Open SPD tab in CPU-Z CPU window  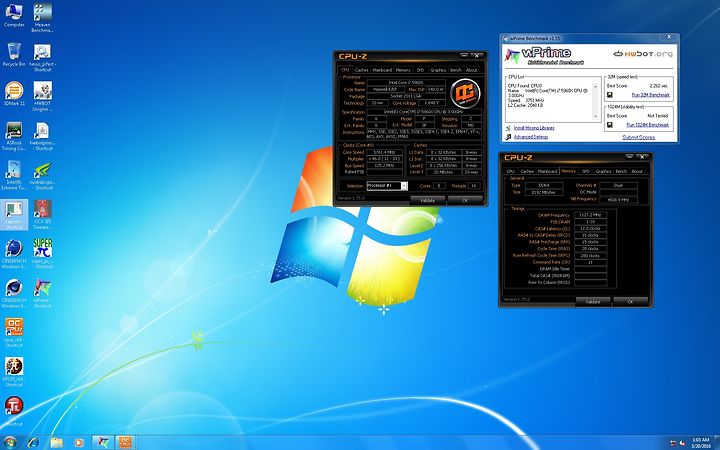(420, 70)
